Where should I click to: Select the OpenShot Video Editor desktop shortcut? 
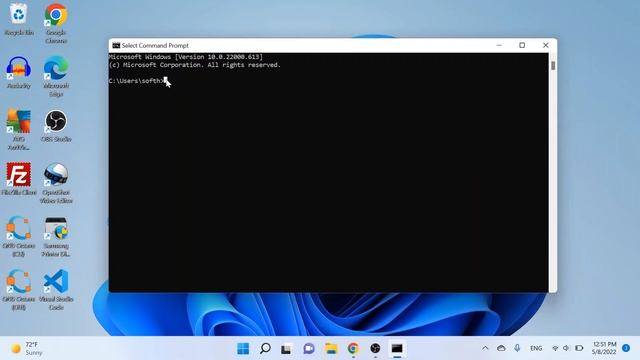[56, 183]
